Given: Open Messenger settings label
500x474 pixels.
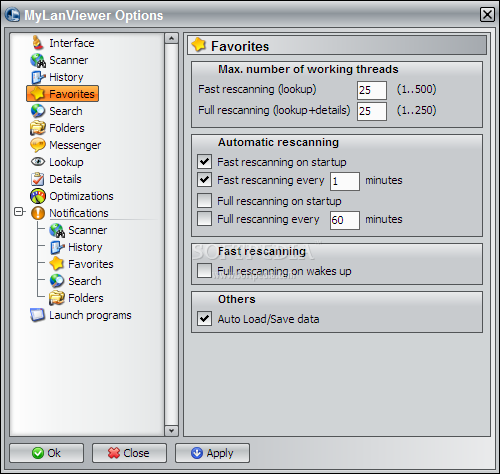Looking at the screenshot, I should [x=75, y=145].
